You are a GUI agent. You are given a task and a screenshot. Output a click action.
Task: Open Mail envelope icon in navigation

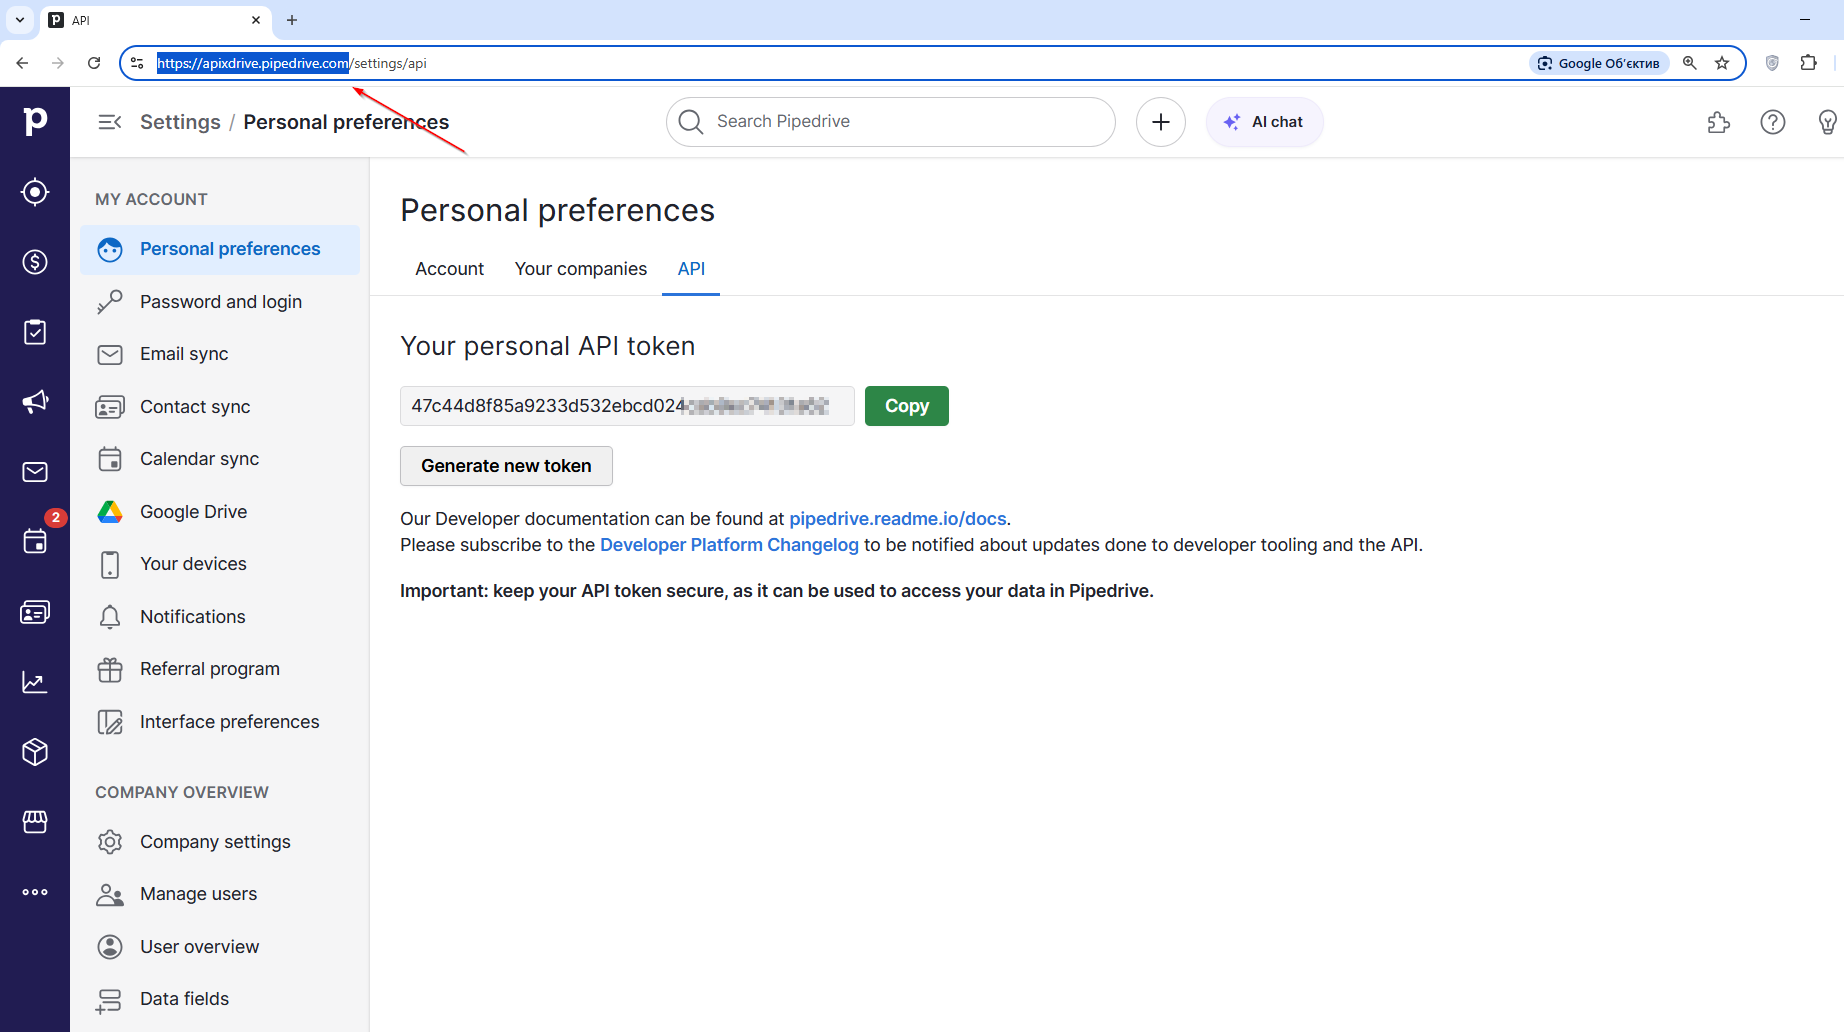point(35,472)
